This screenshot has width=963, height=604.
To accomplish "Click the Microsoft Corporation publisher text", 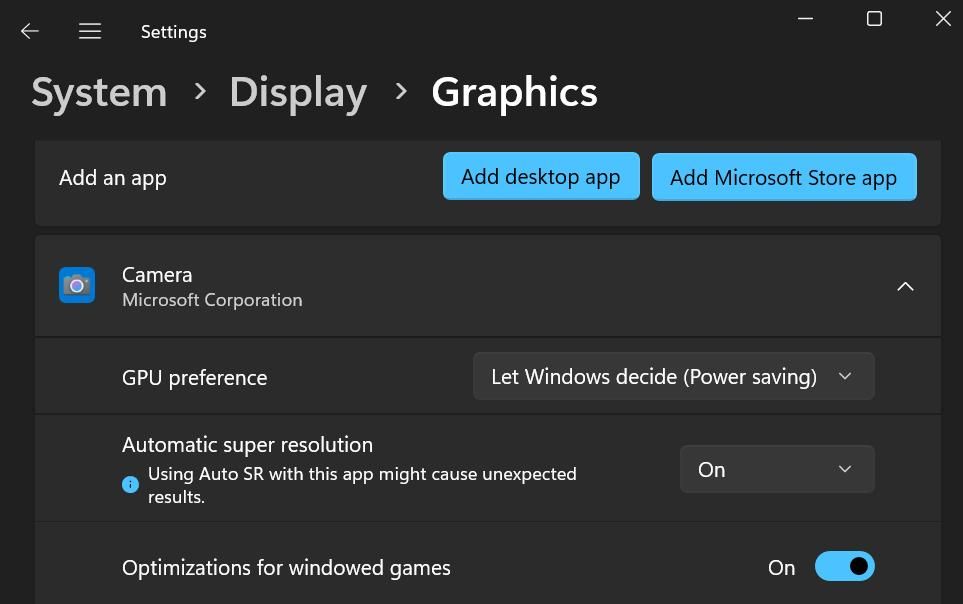I will [x=212, y=300].
